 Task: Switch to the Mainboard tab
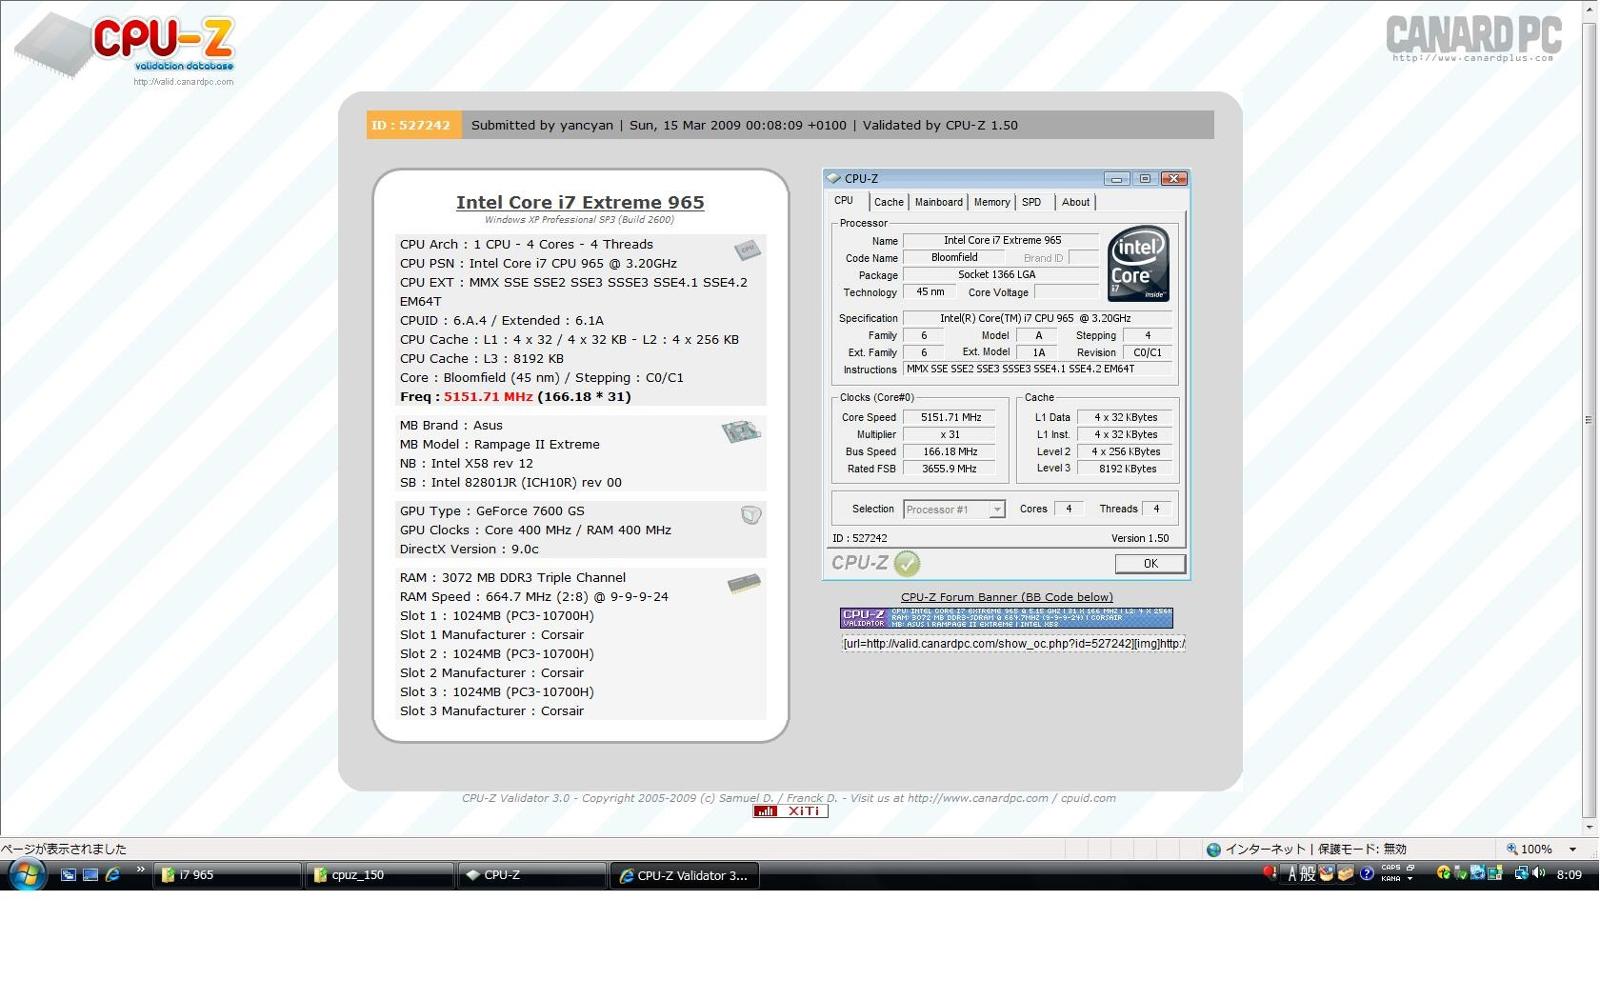(x=938, y=202)
